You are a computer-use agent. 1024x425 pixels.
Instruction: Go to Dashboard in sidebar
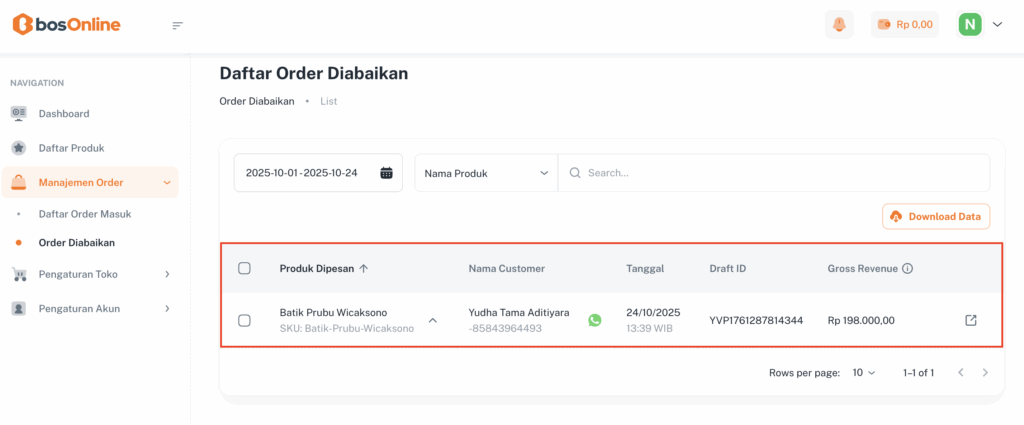(64, 113)
